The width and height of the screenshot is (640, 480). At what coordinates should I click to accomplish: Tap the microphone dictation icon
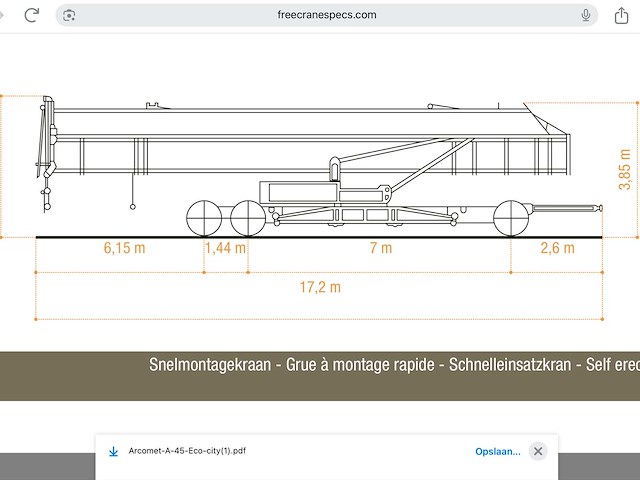[x=586, y=15]
